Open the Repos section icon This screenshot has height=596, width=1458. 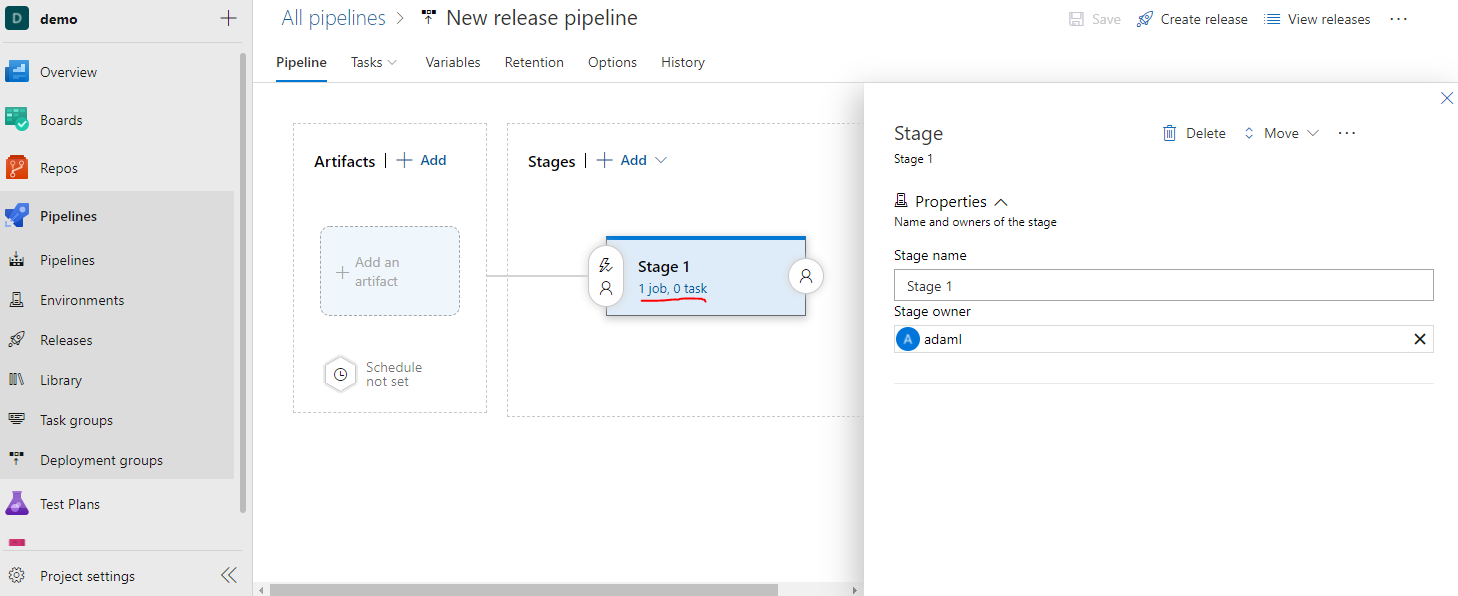[x=17, y=168]
